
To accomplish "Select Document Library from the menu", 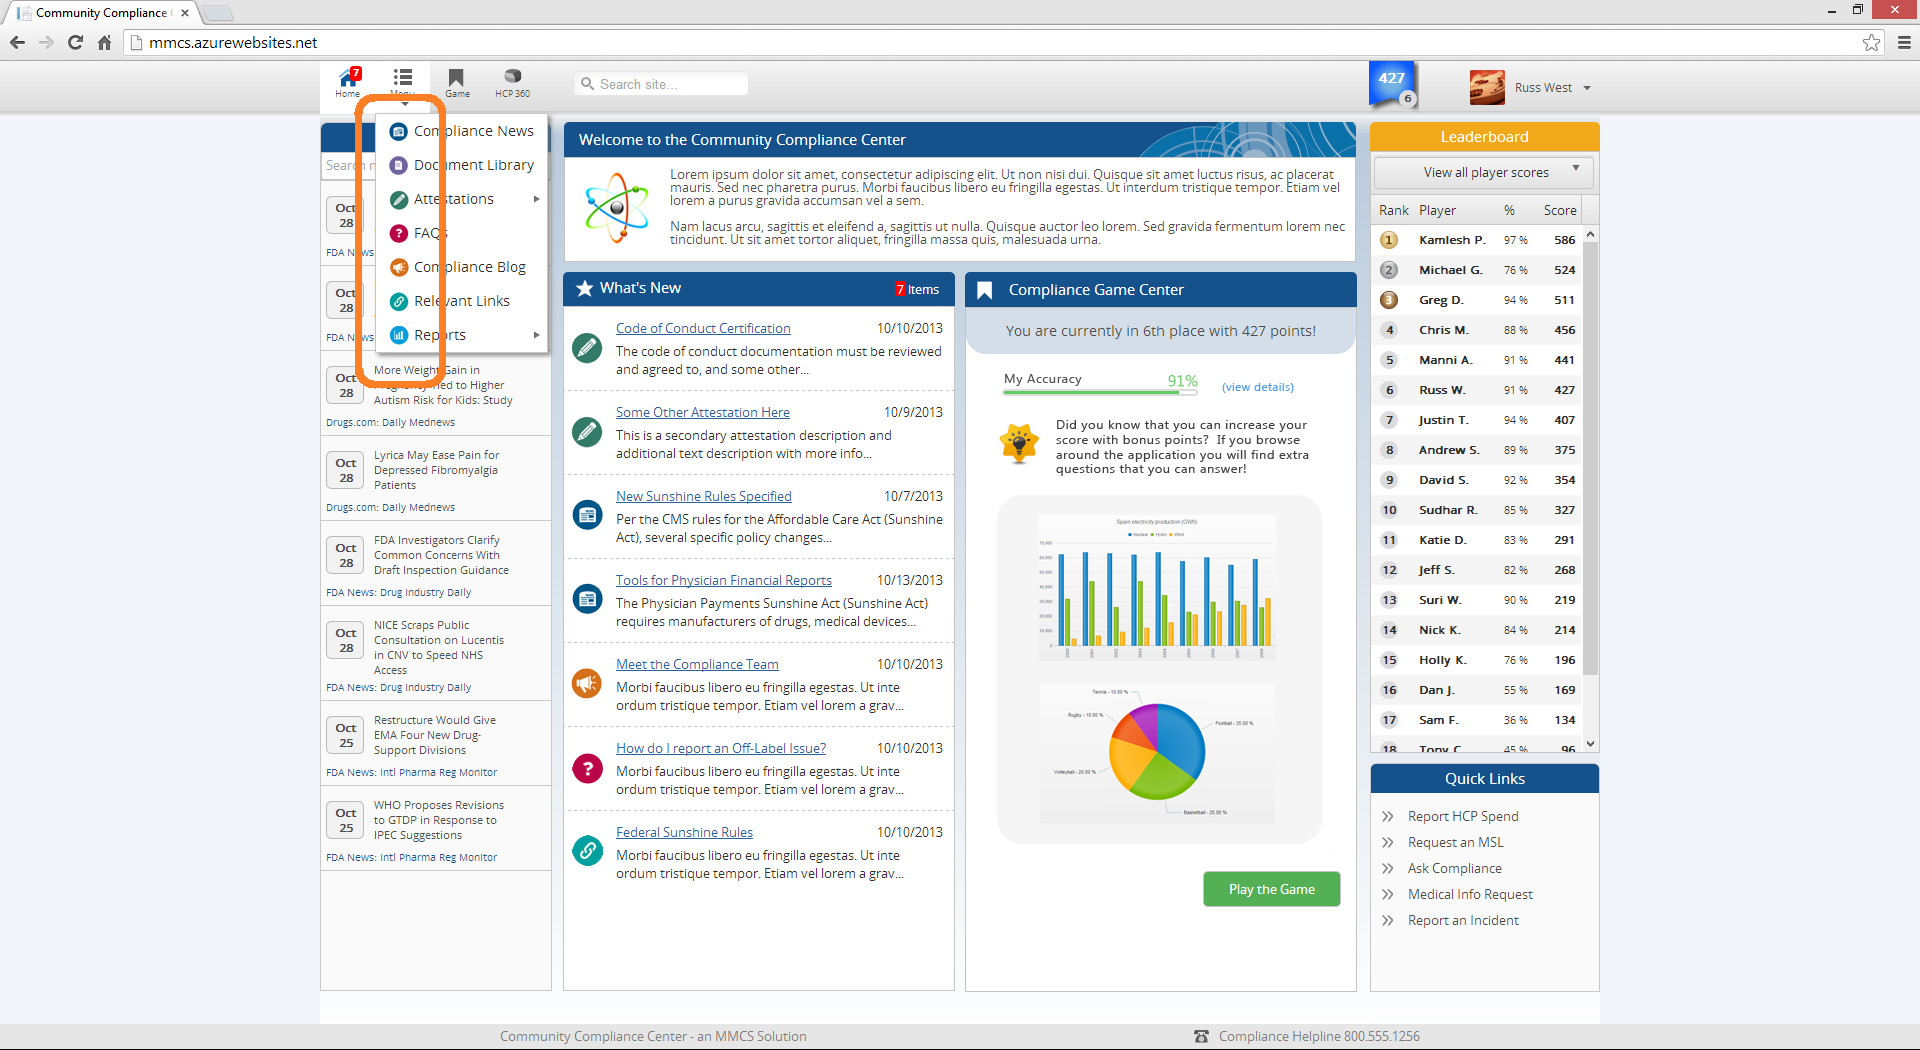I will point(473,165).
